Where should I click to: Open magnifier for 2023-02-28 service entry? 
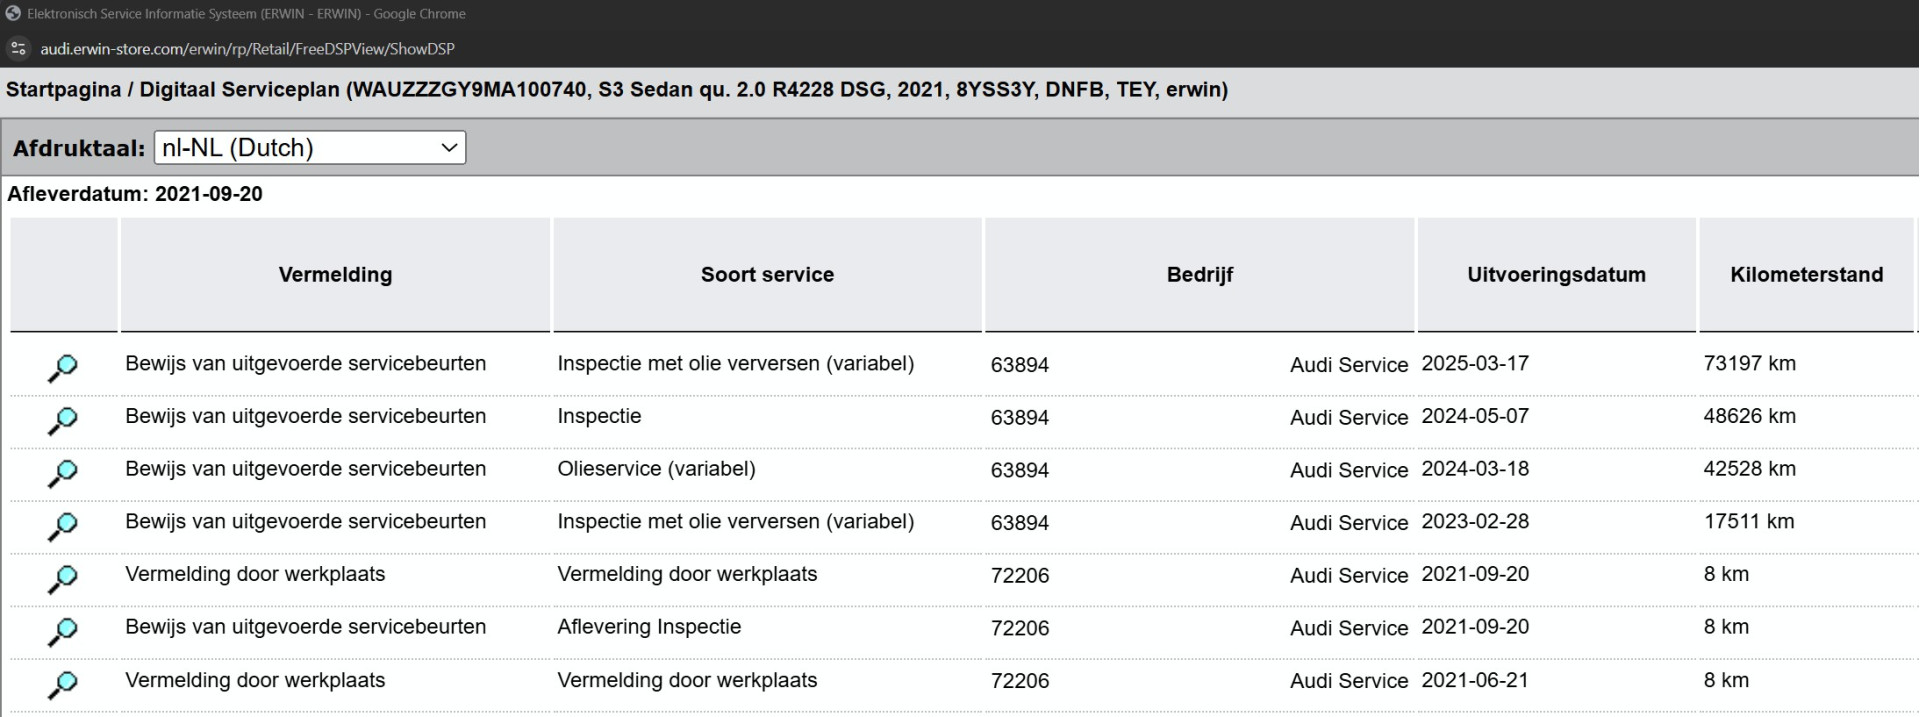pyautogui.click(x=62, y=526)
